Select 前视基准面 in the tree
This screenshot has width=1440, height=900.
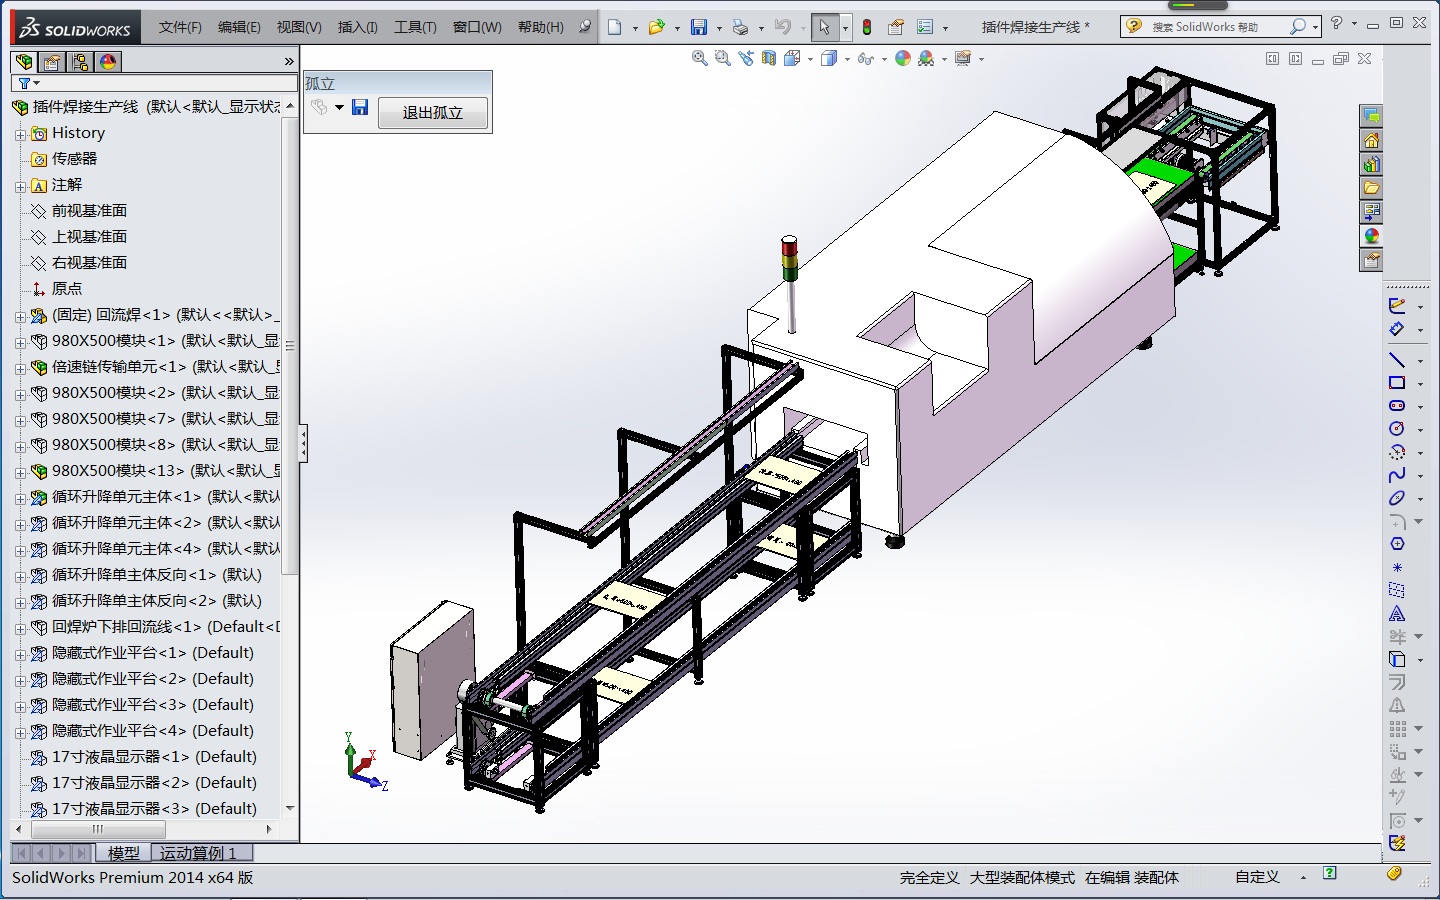tap(89, 211)
